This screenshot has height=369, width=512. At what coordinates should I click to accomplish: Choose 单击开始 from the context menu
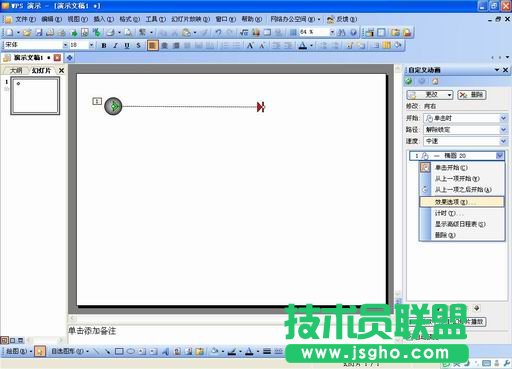462,168
